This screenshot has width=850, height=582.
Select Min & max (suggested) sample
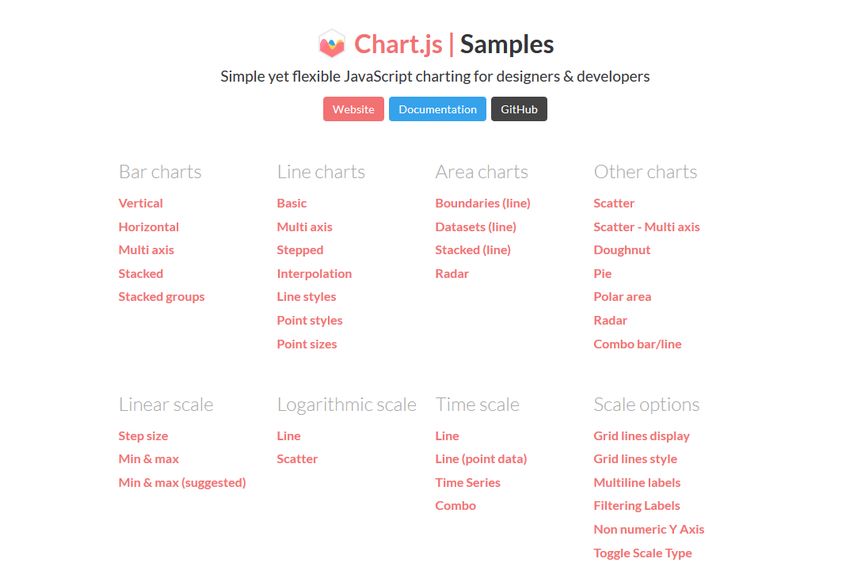tap(182, 483)
